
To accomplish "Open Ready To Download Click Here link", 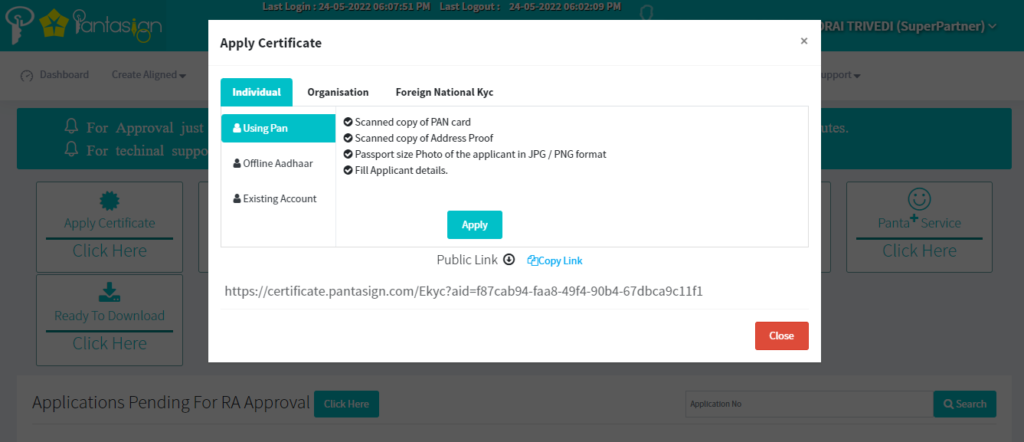I will click(x=109, y=343).
